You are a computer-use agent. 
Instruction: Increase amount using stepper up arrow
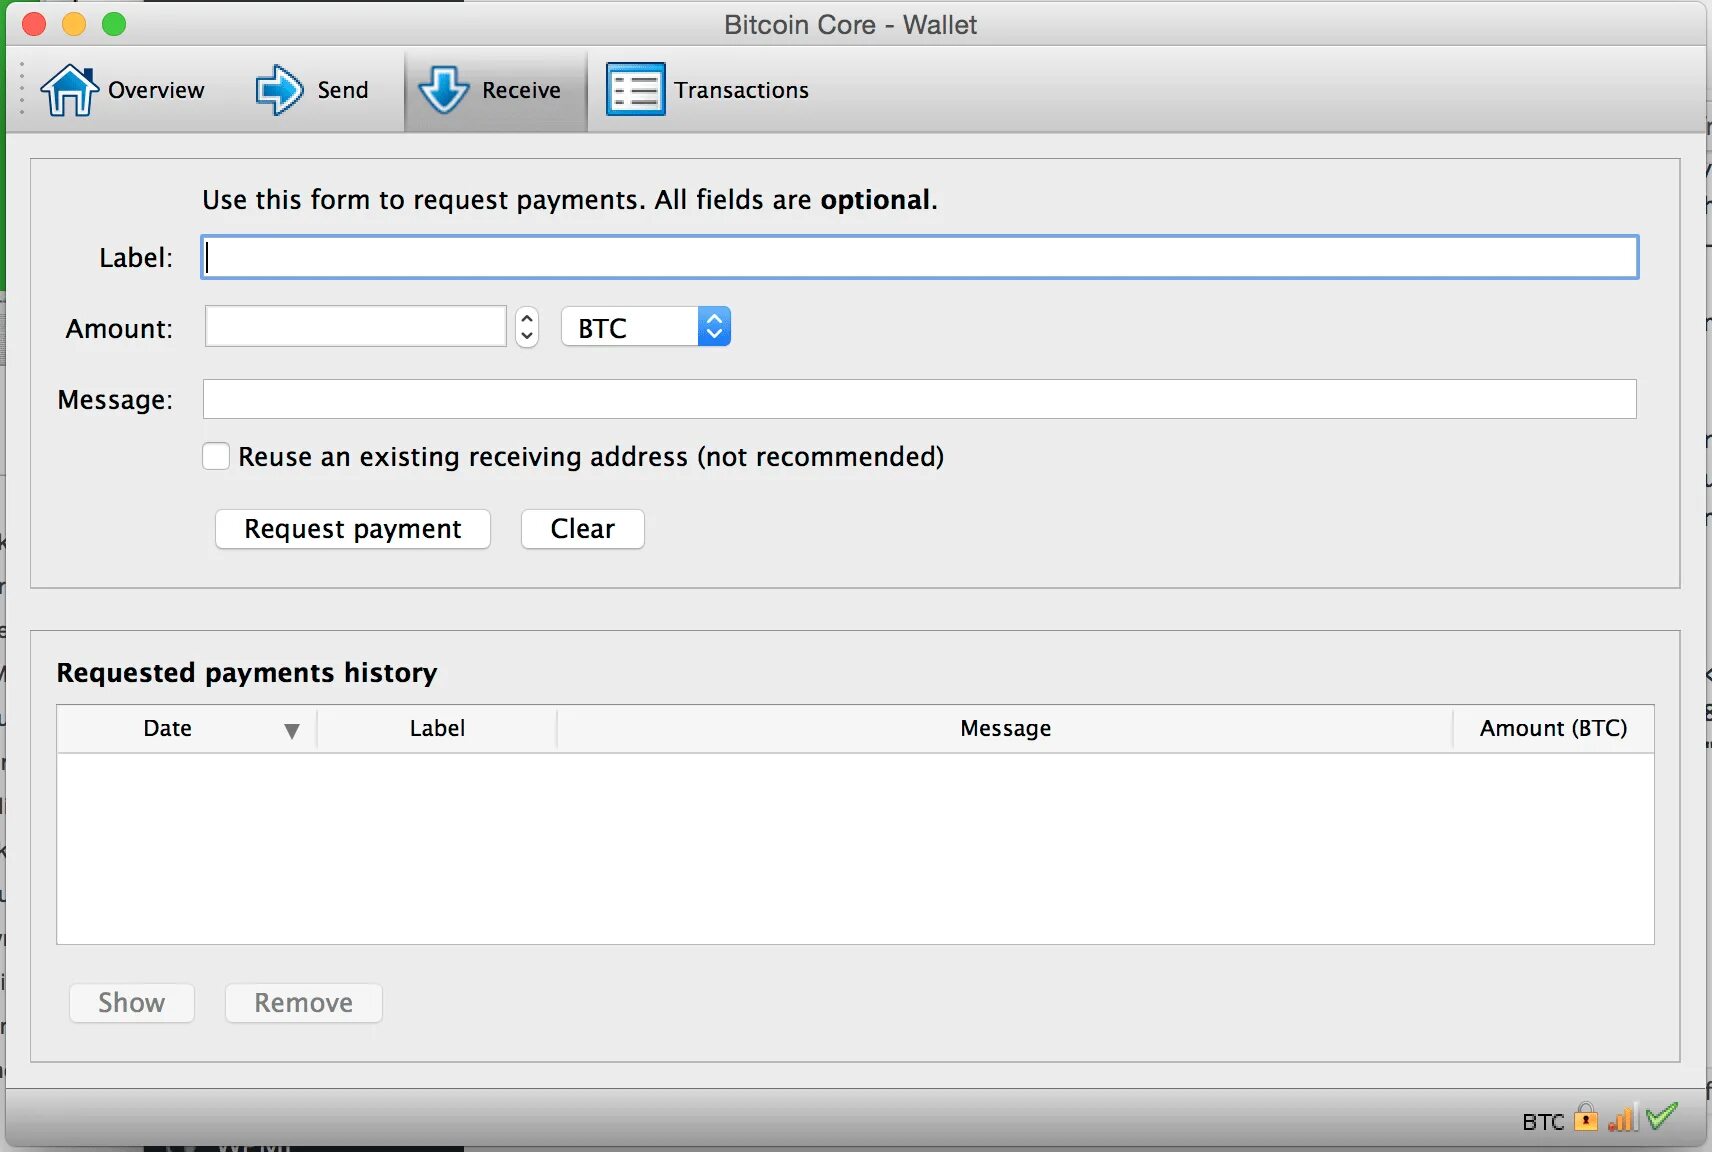(x=527, y=318)
